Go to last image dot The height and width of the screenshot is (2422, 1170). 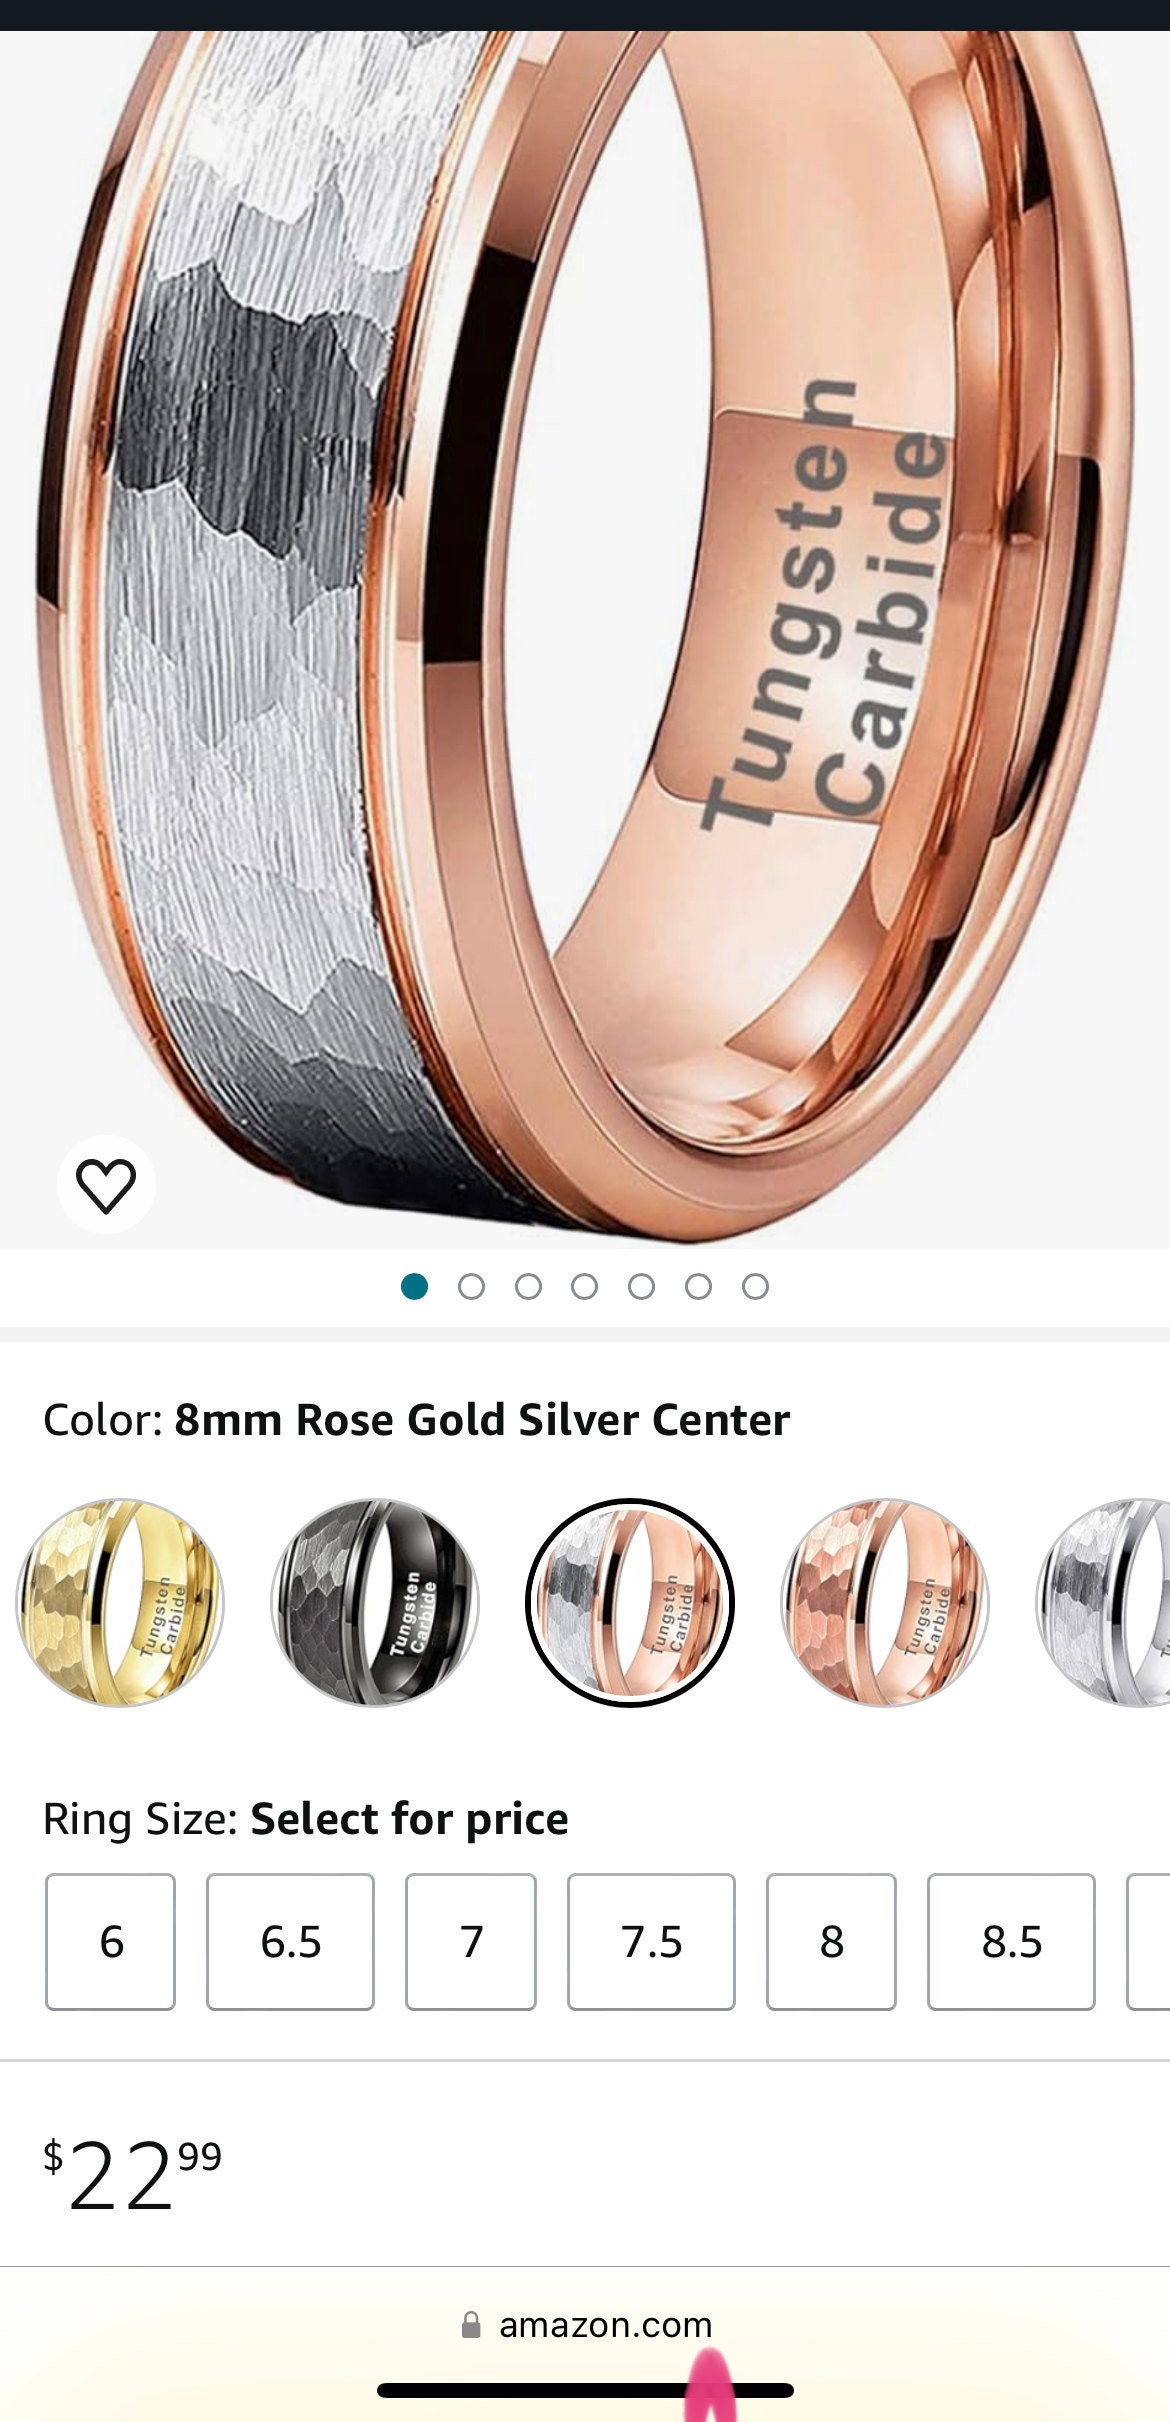pos(756,1286)
